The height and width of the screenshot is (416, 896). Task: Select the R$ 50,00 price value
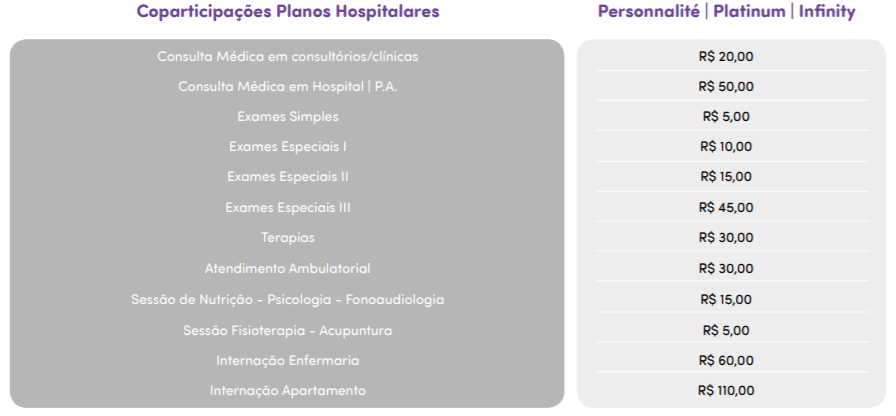coord(726,86)
